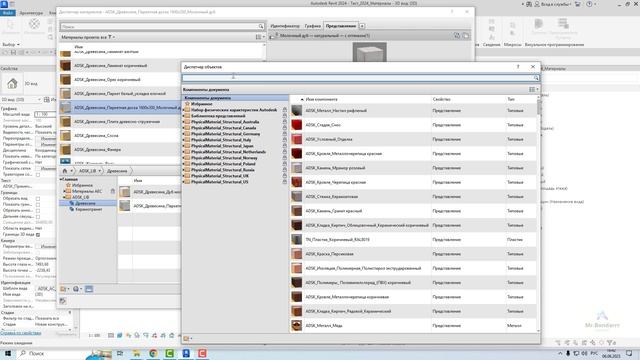
Task: Sort by Тип column header
Action: click(511, 99)
